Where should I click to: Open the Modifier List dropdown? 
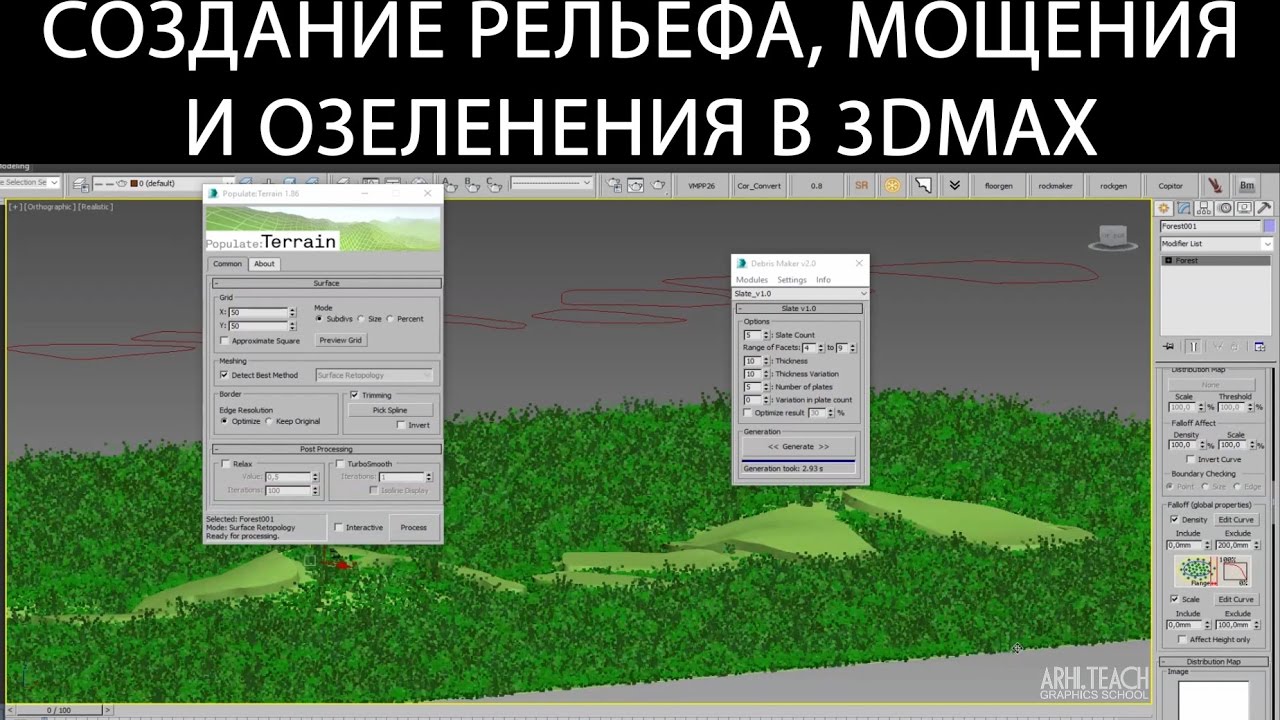pyautogui.click(x=1216, y=244)
